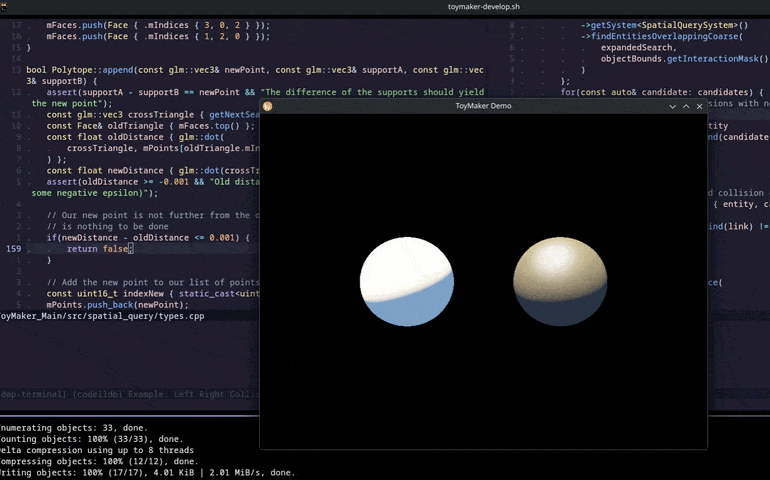Screen dimensions: 770x480
Task: Minimize the ToyMaker Demo window
Action: click(672, 107)
